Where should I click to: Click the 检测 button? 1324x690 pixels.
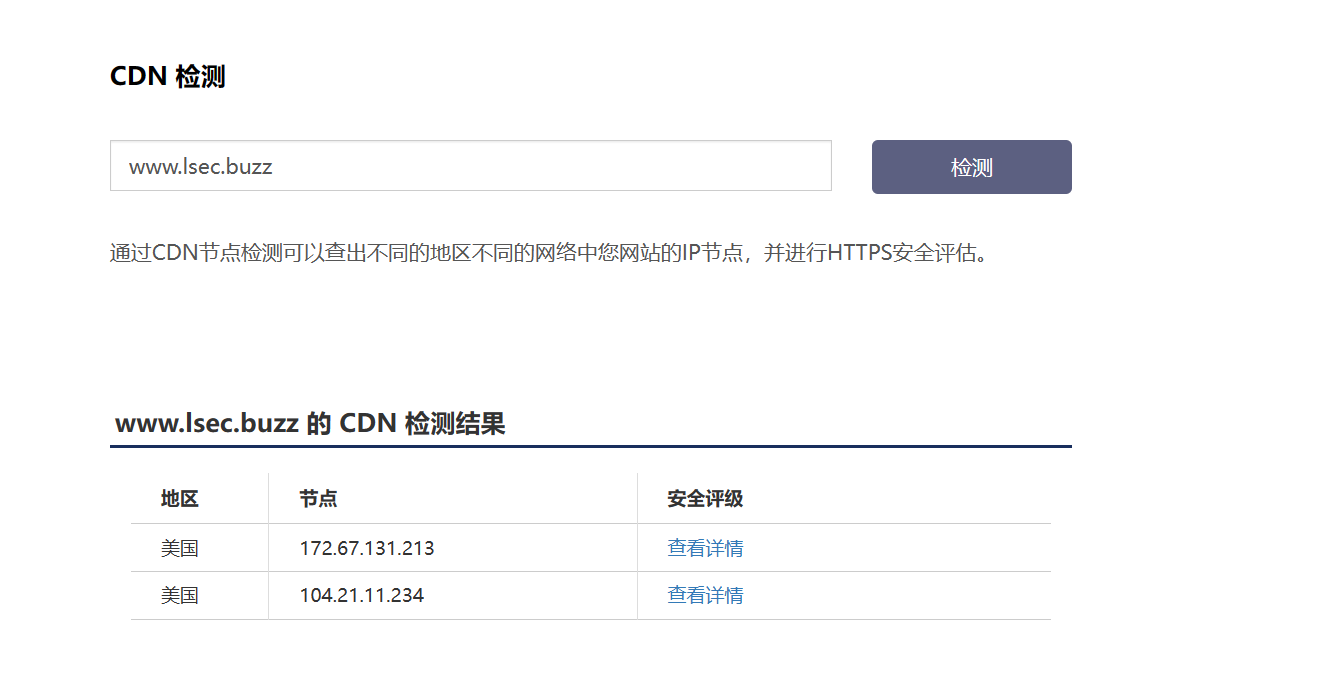pyautogui.click(x=971, y=167)
